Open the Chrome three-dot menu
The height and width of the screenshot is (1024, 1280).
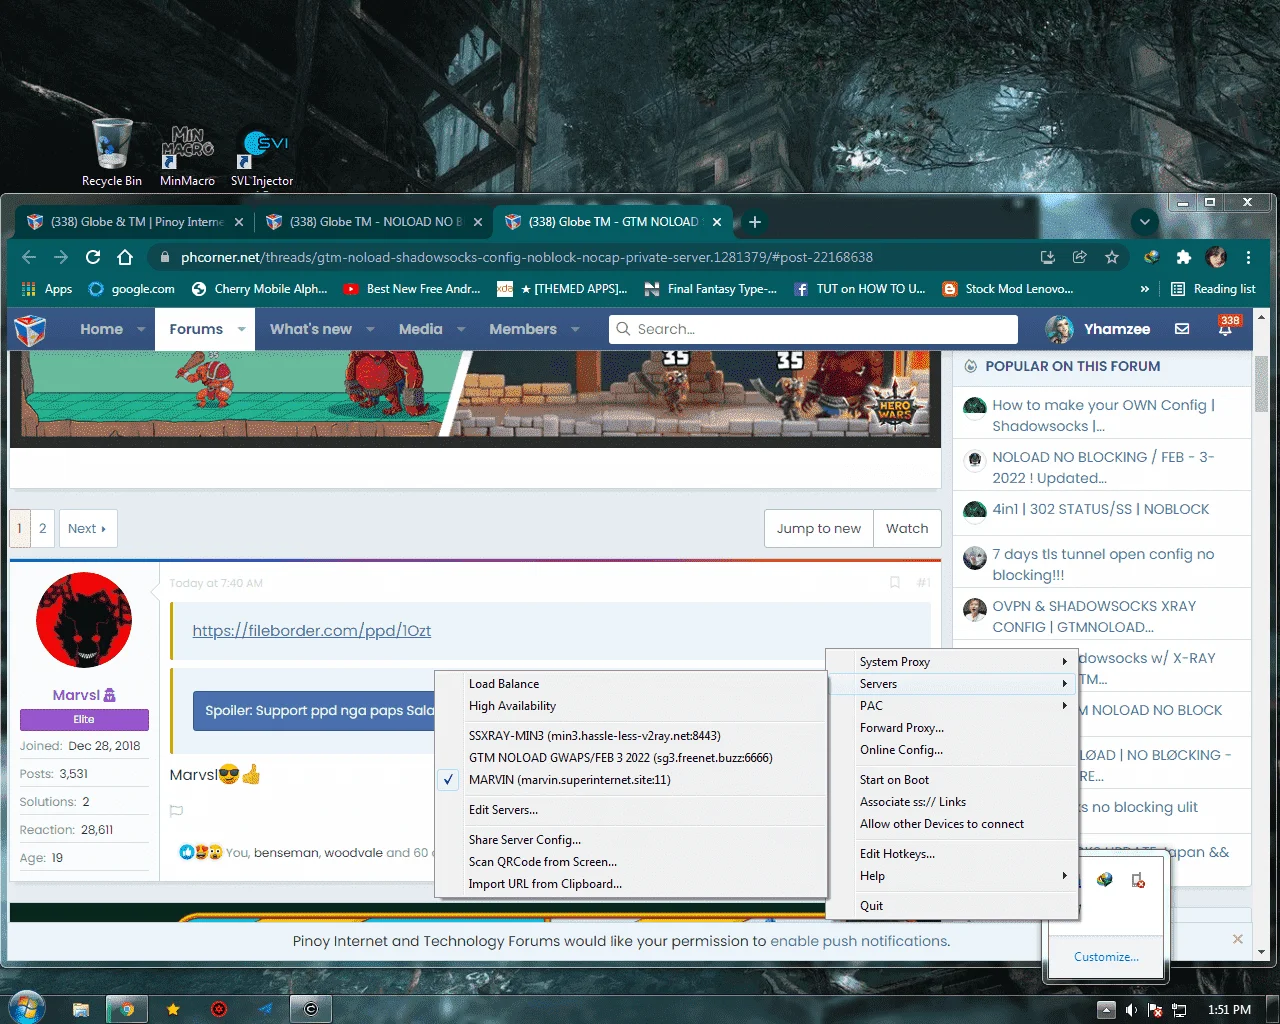click(x=1249, y=257)
